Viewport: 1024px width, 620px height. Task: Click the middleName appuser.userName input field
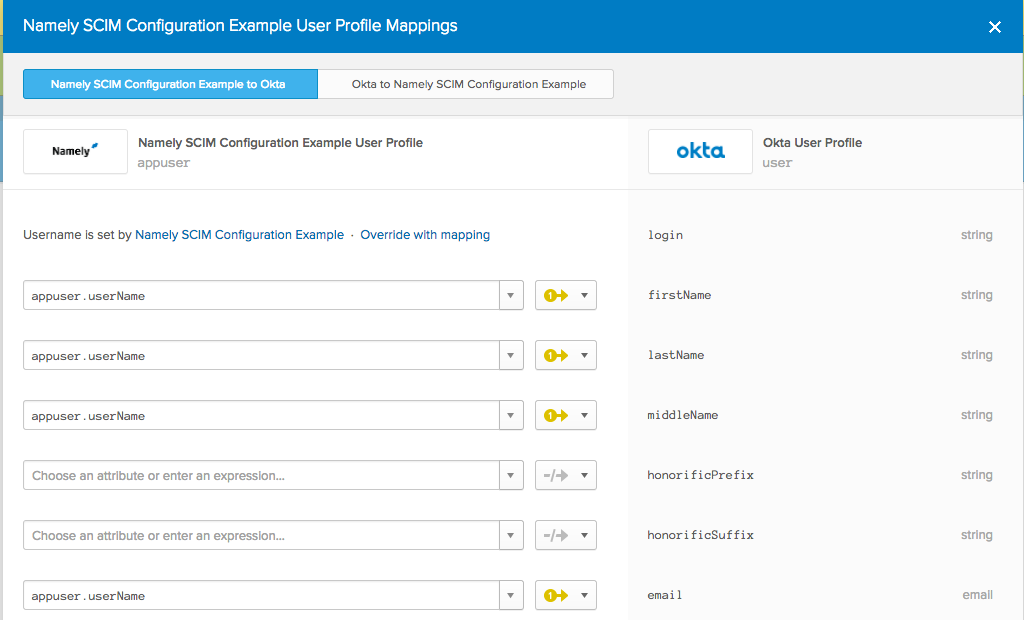click(x=260, y=416)
